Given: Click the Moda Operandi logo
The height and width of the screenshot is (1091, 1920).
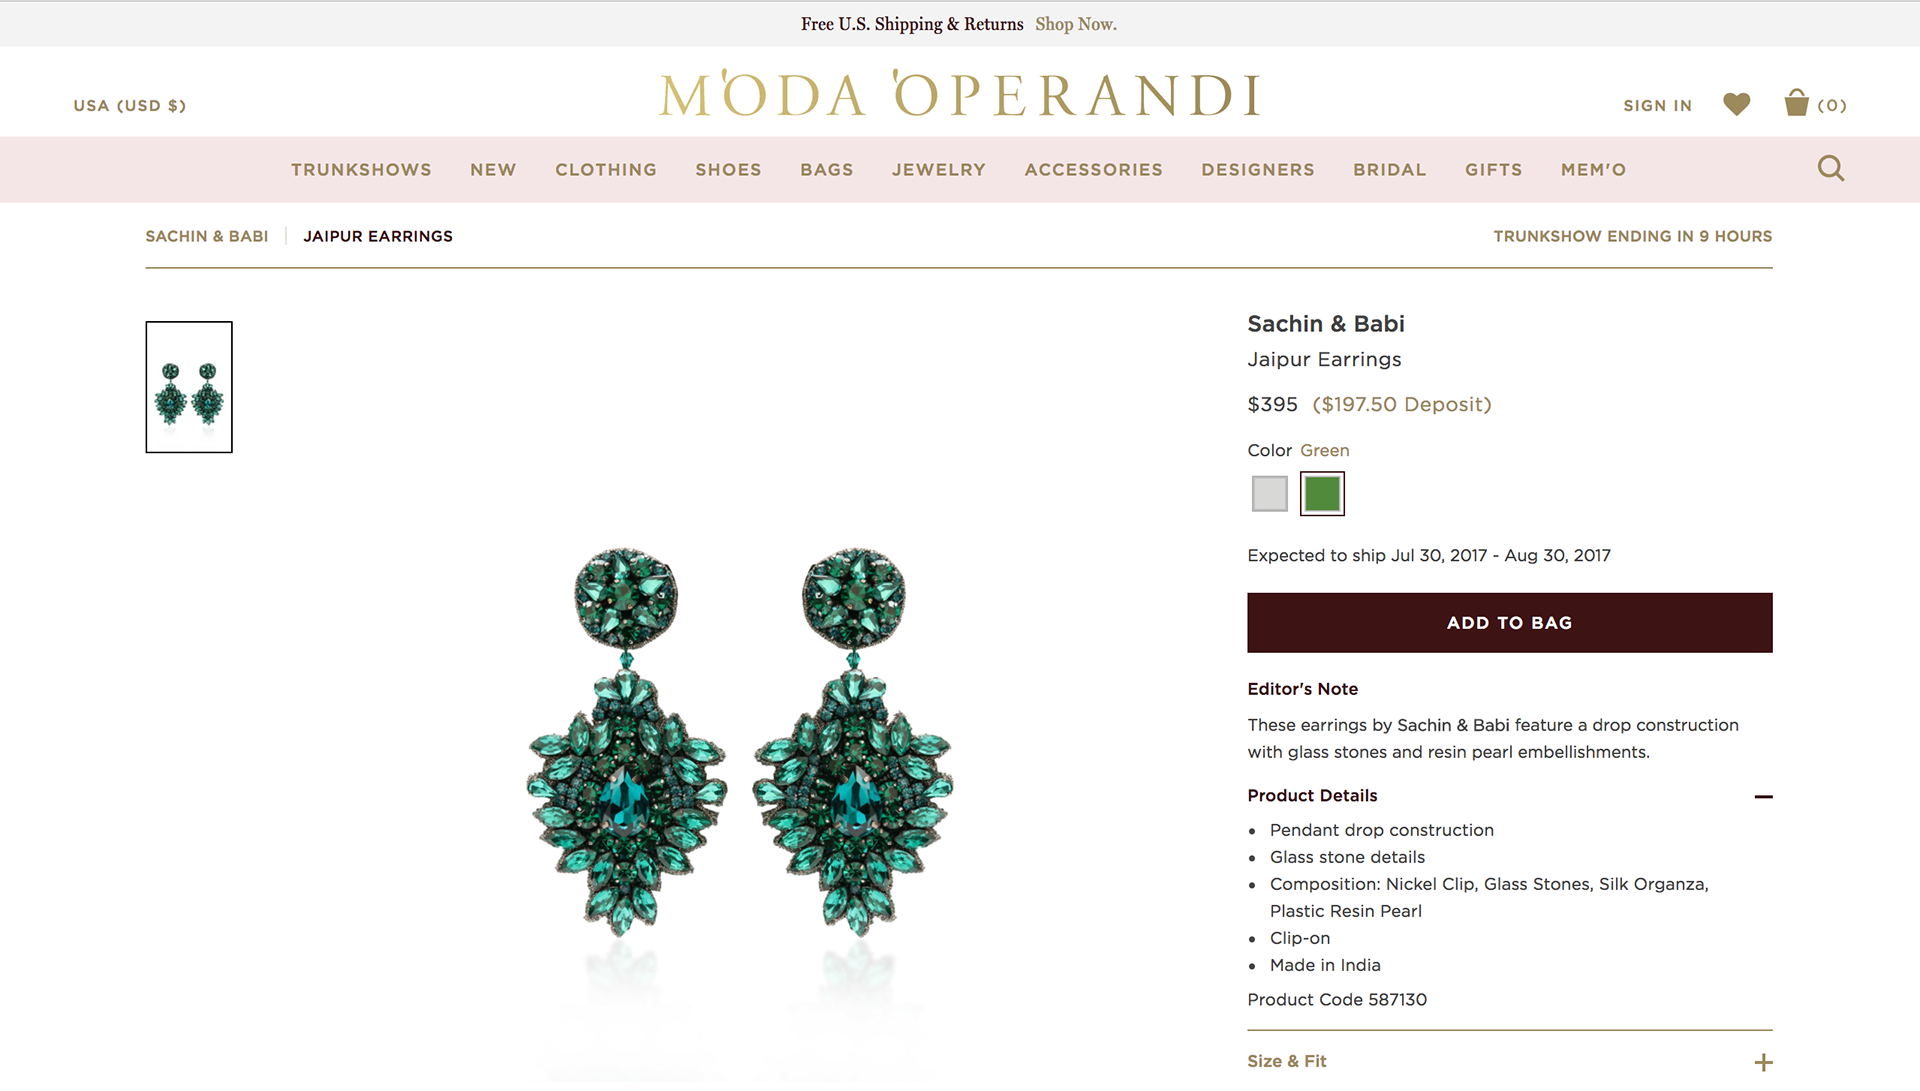Looking at the screenshot, I should pyautogui.click(x=960, y=94).
